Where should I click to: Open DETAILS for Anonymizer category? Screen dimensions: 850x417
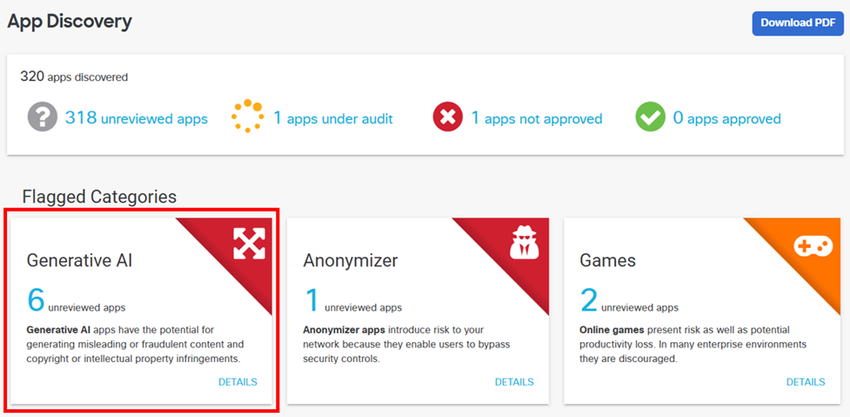(x=514, y=382)
